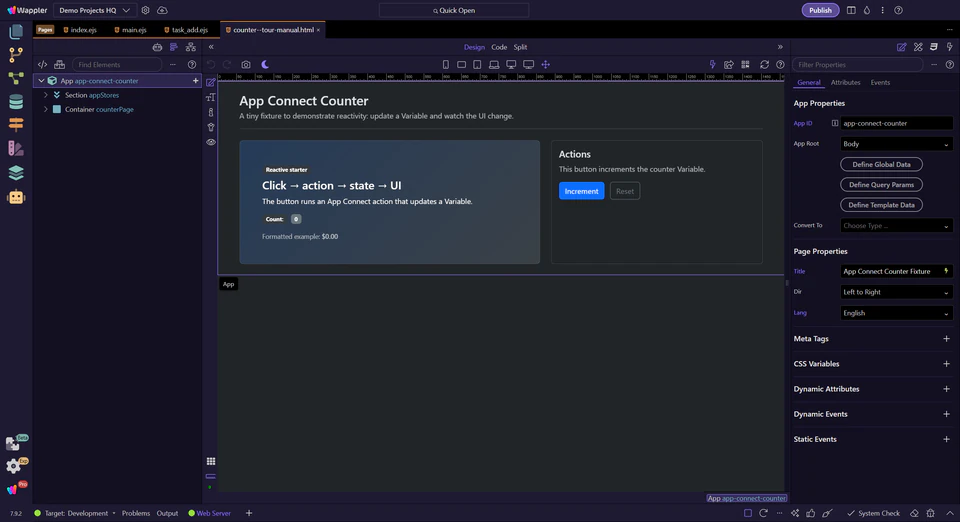Open the Lang English dropdown

click(x=896, y=313)
